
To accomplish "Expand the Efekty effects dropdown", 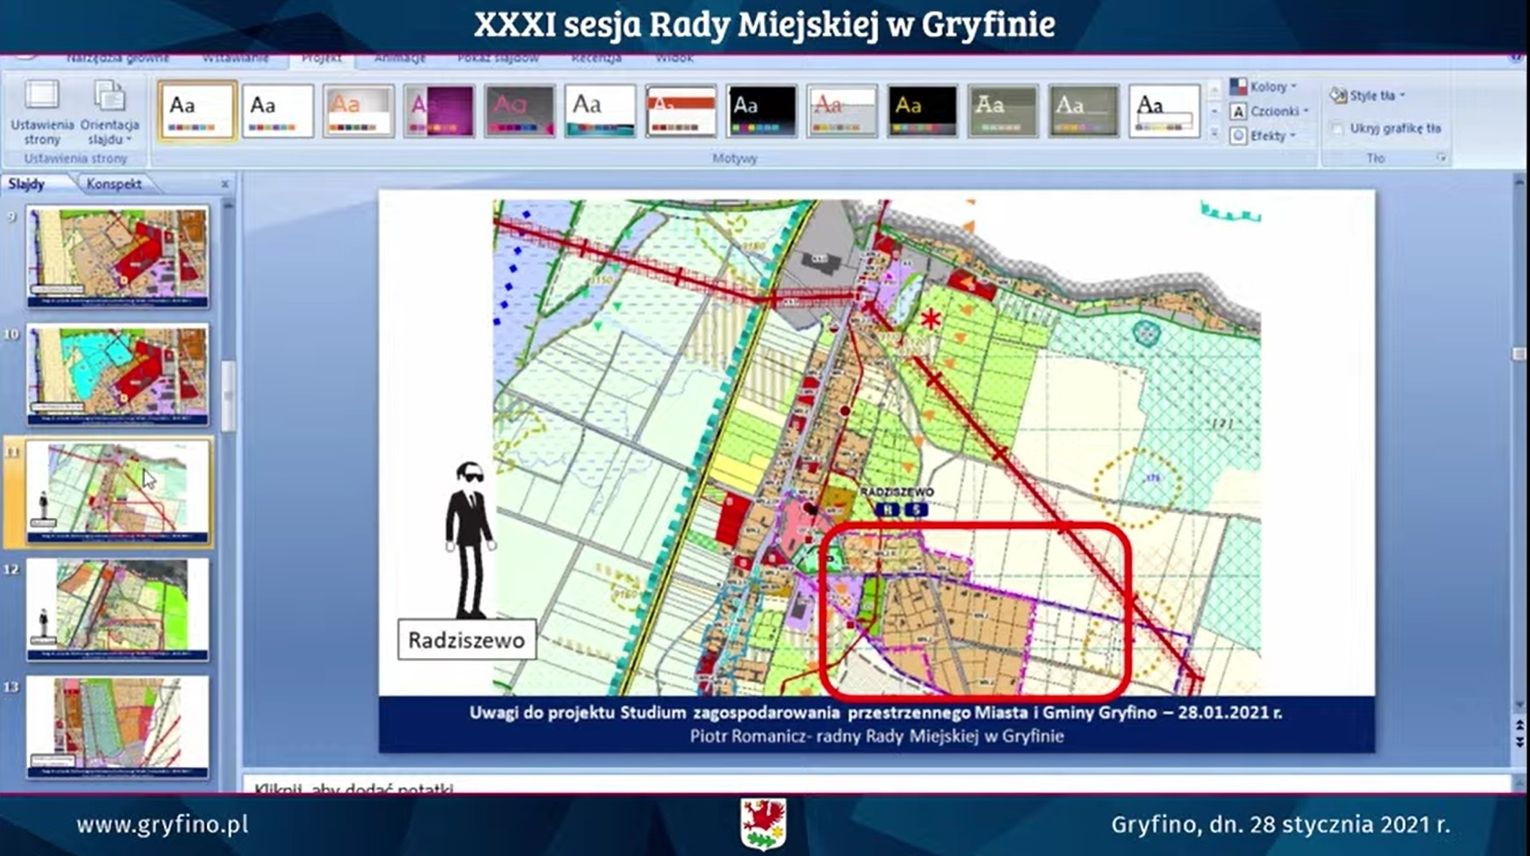I will tap(1266, 135).
